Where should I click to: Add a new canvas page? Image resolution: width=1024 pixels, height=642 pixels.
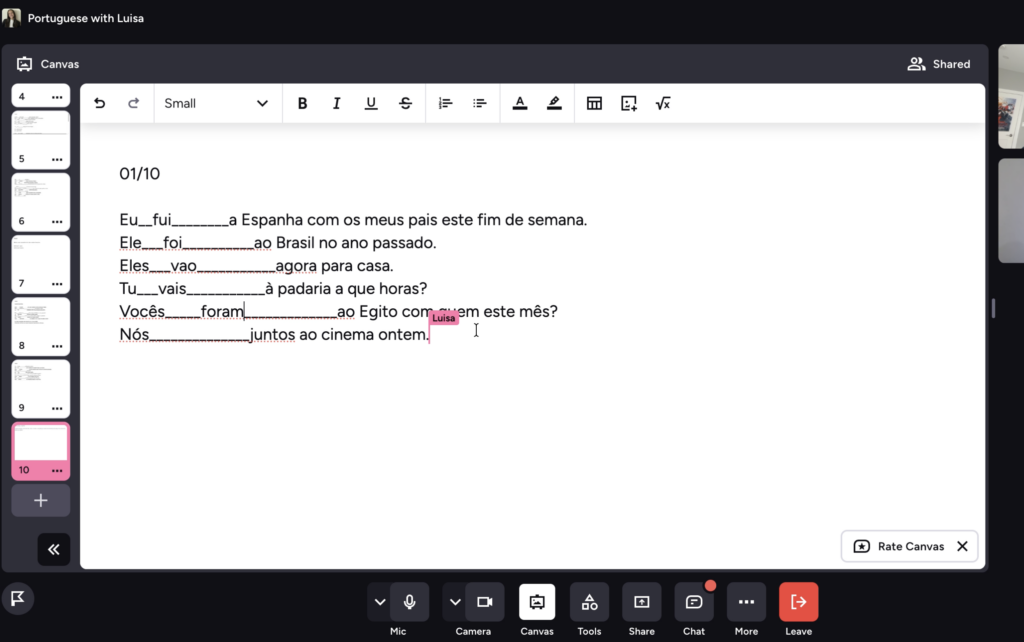[40, 500]
